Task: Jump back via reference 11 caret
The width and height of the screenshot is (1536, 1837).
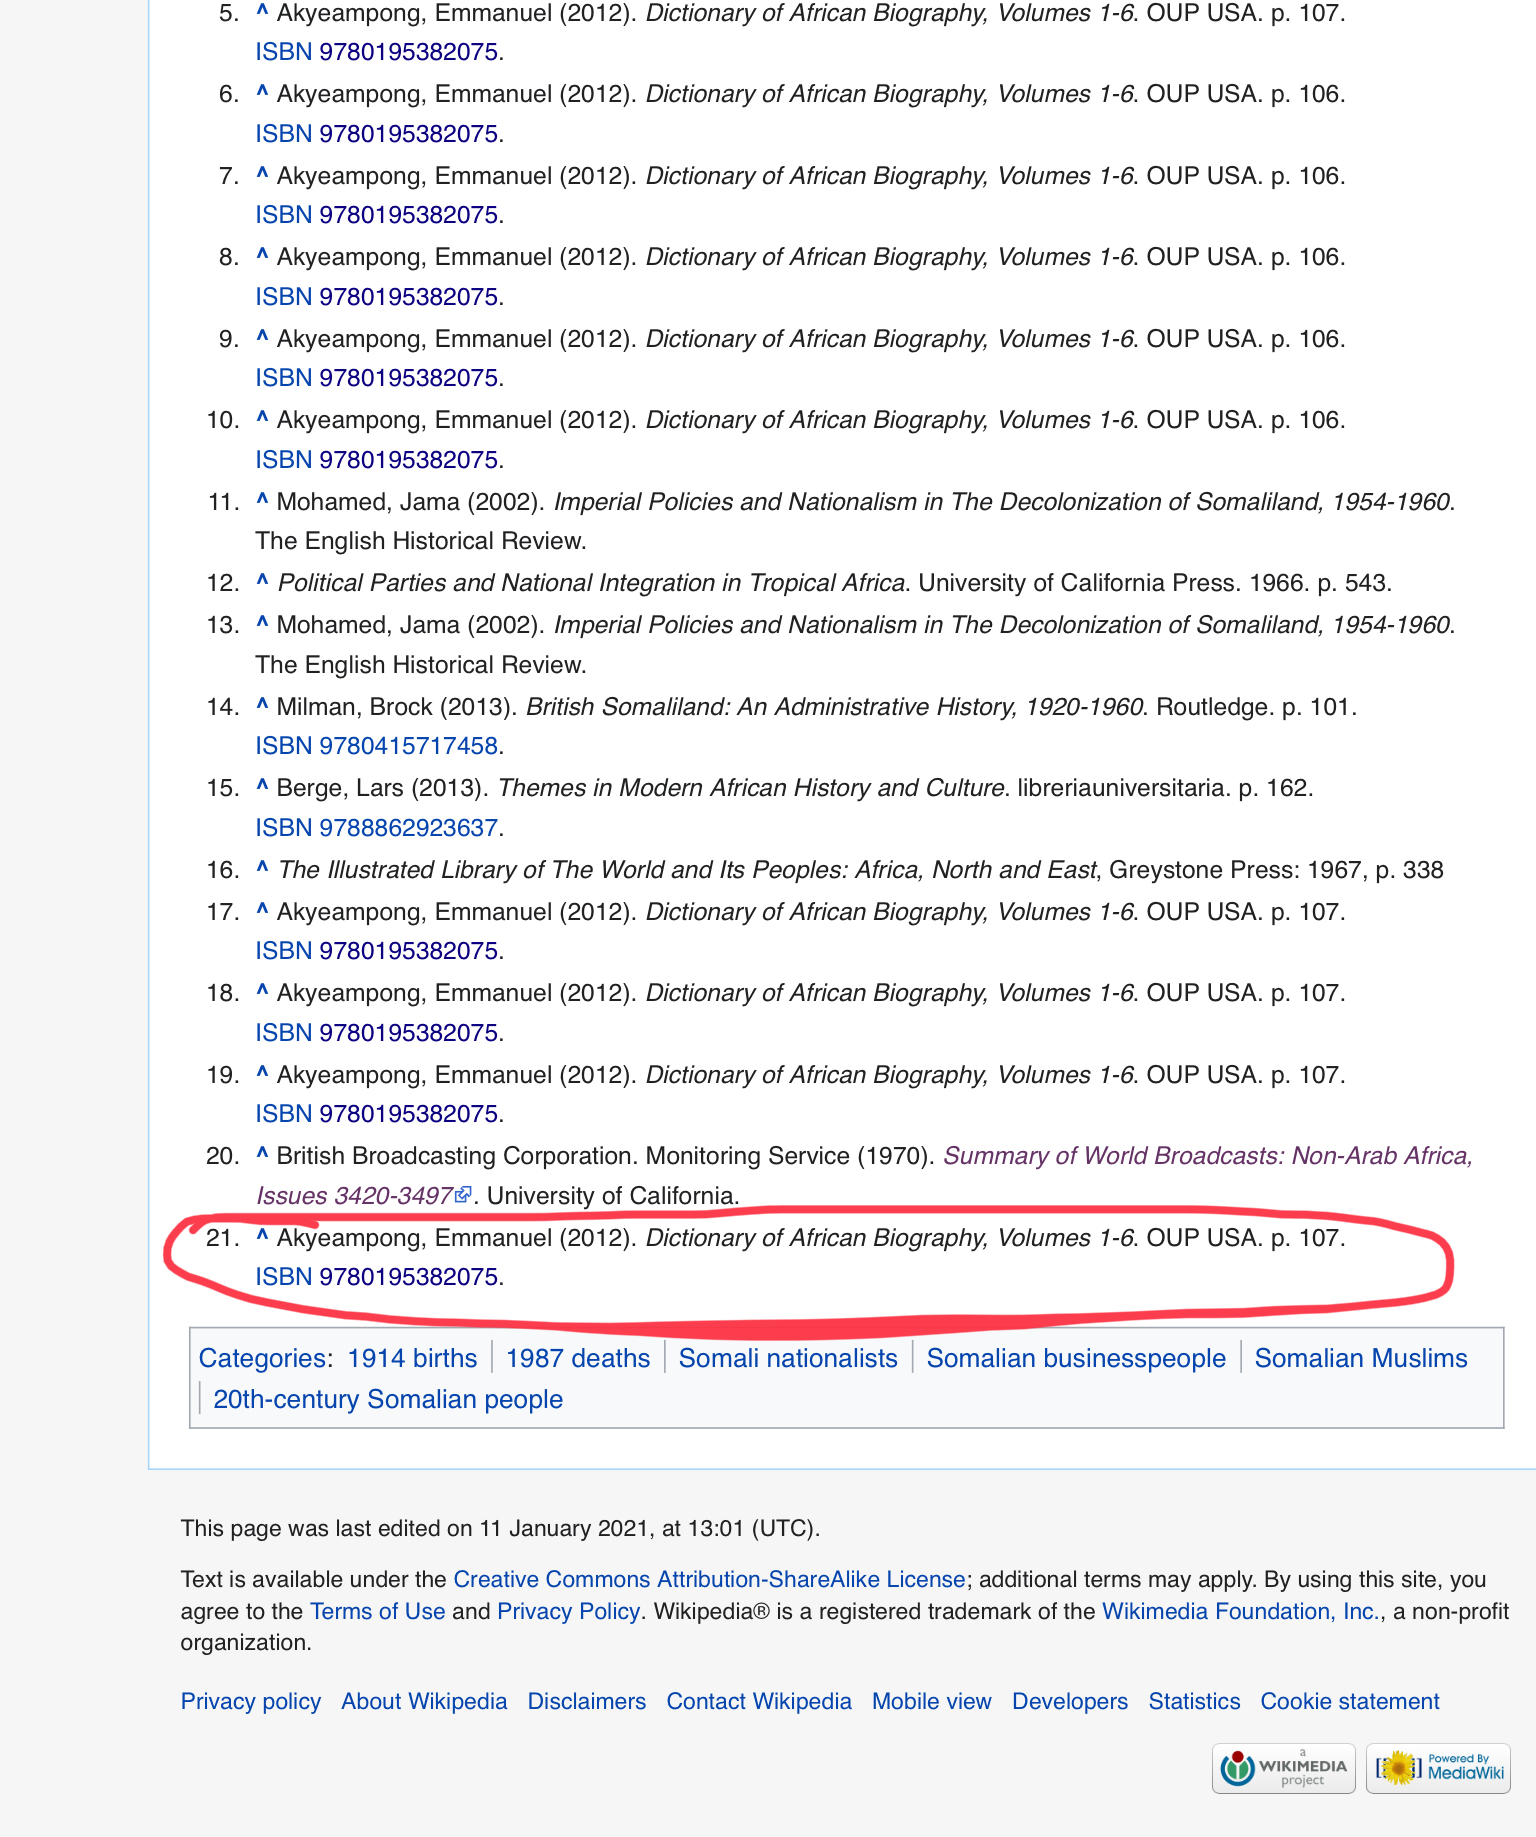Action: tap(262, 501)
